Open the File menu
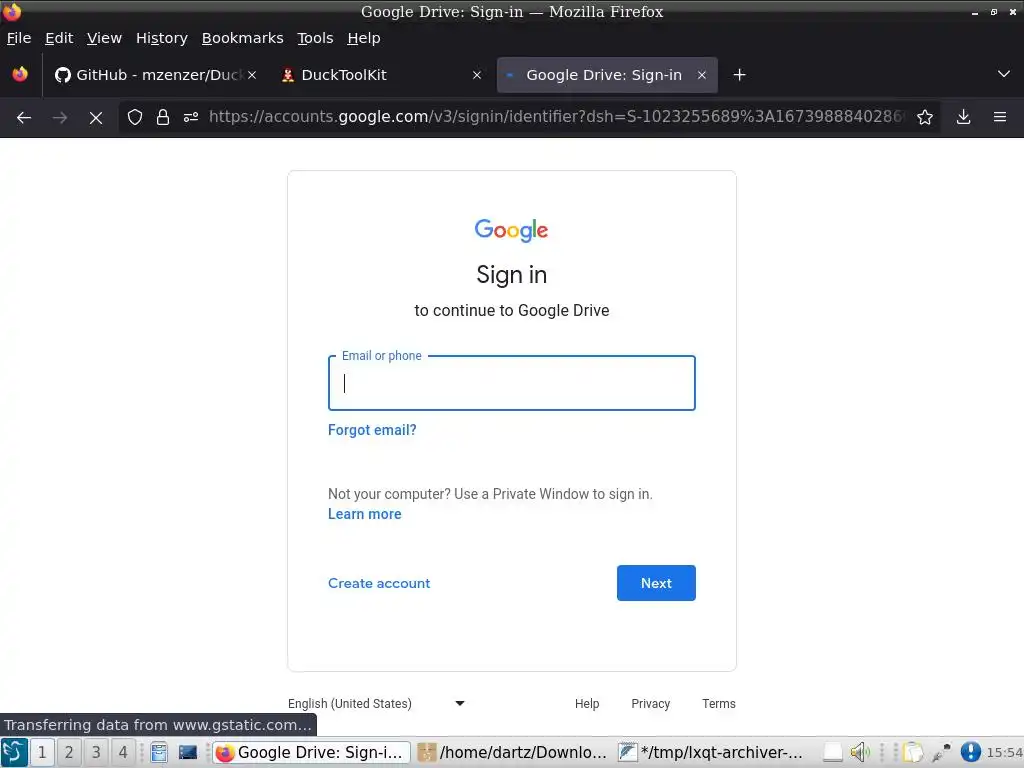Image resolution: width=1024 pixels, height=768 pixels. (19, 38)
